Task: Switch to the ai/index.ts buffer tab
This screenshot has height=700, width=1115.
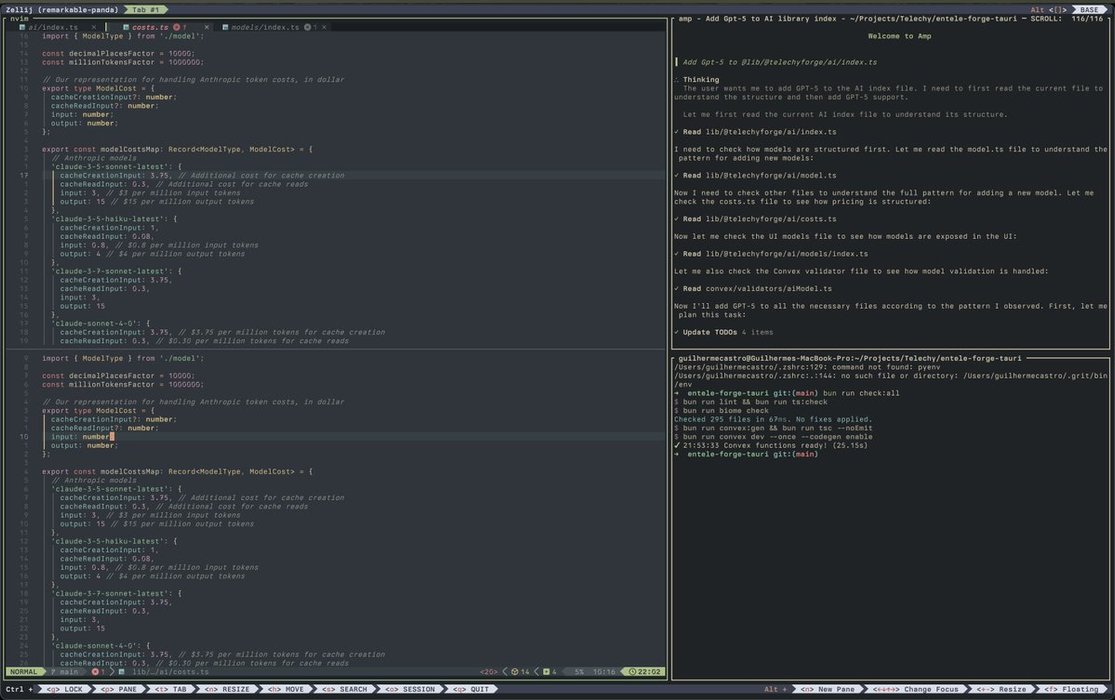Action: click(x=52, y=27)
